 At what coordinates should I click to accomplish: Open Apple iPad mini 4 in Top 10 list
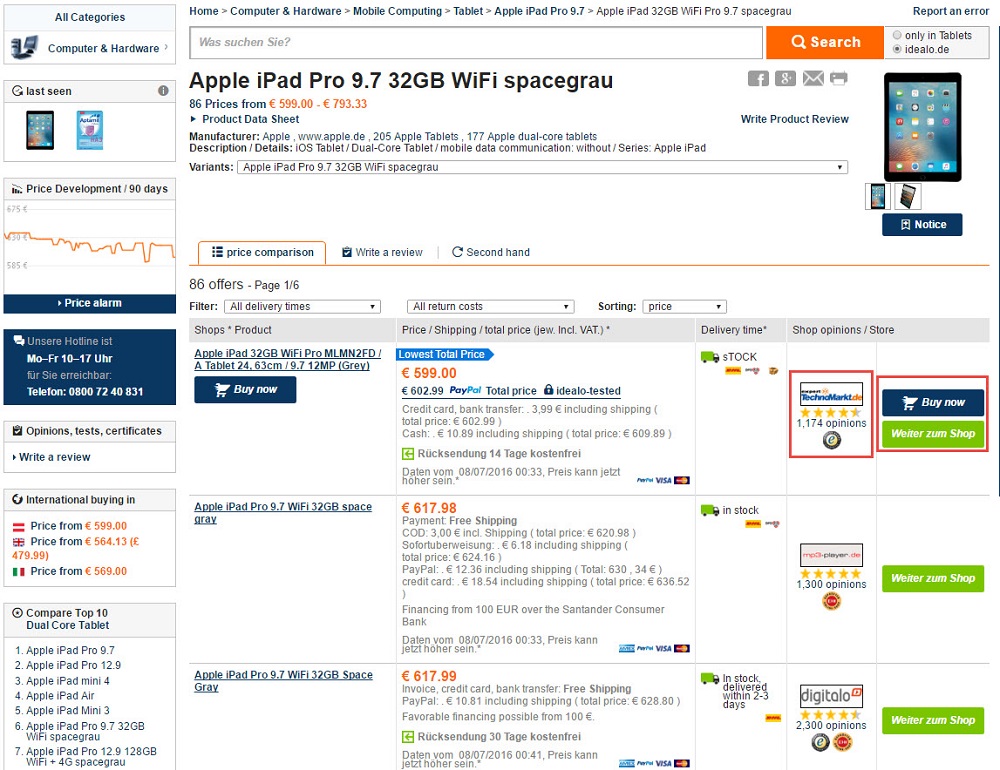click(x=68, y=681)
